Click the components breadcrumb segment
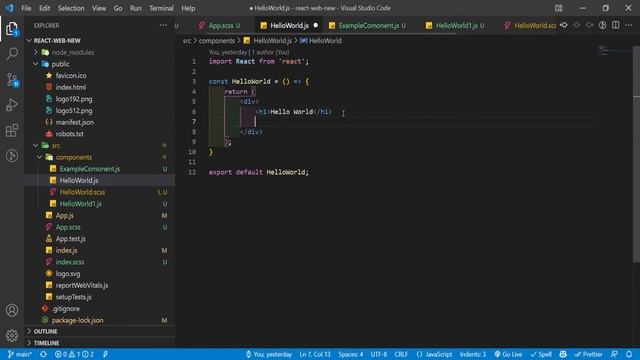 [x=217, y=41]
